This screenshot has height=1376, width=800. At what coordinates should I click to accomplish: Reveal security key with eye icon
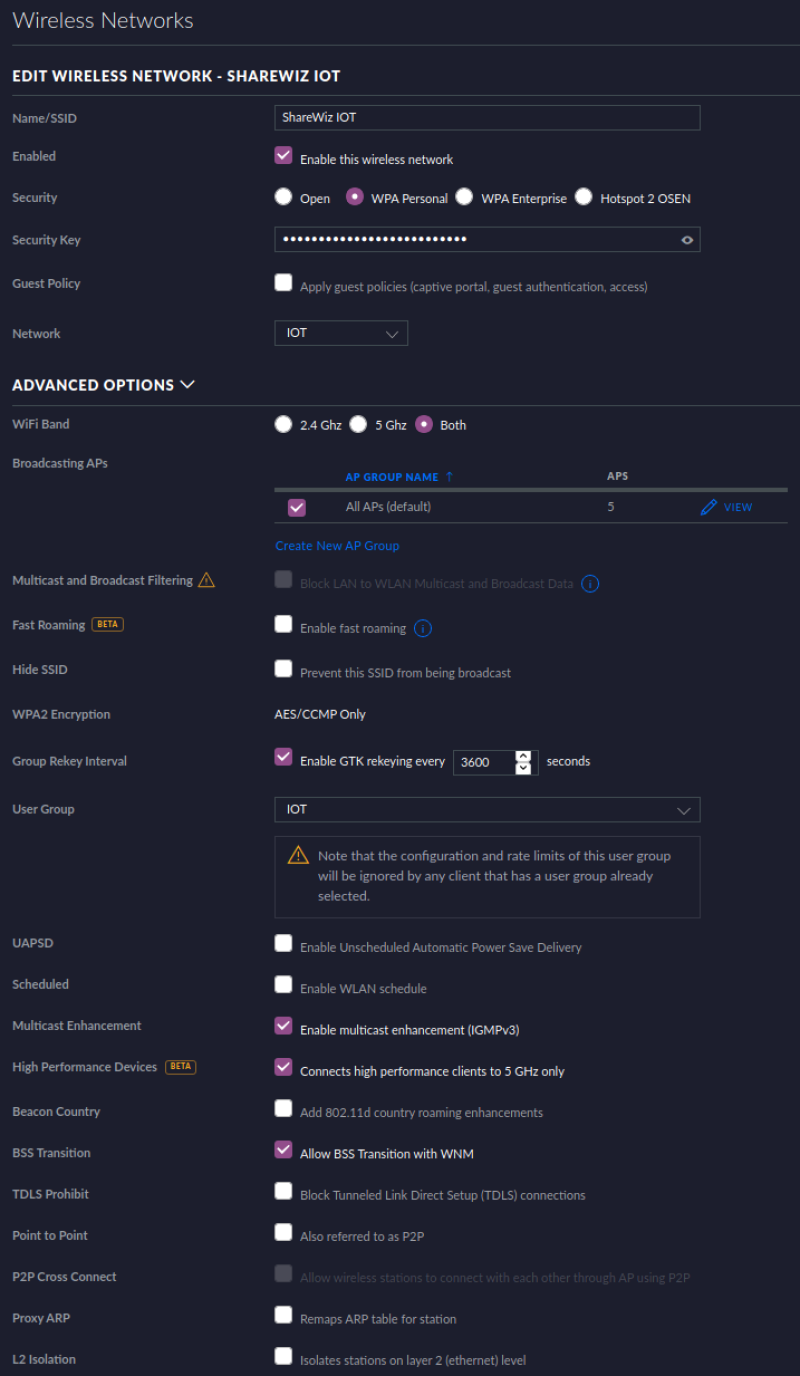687,240
